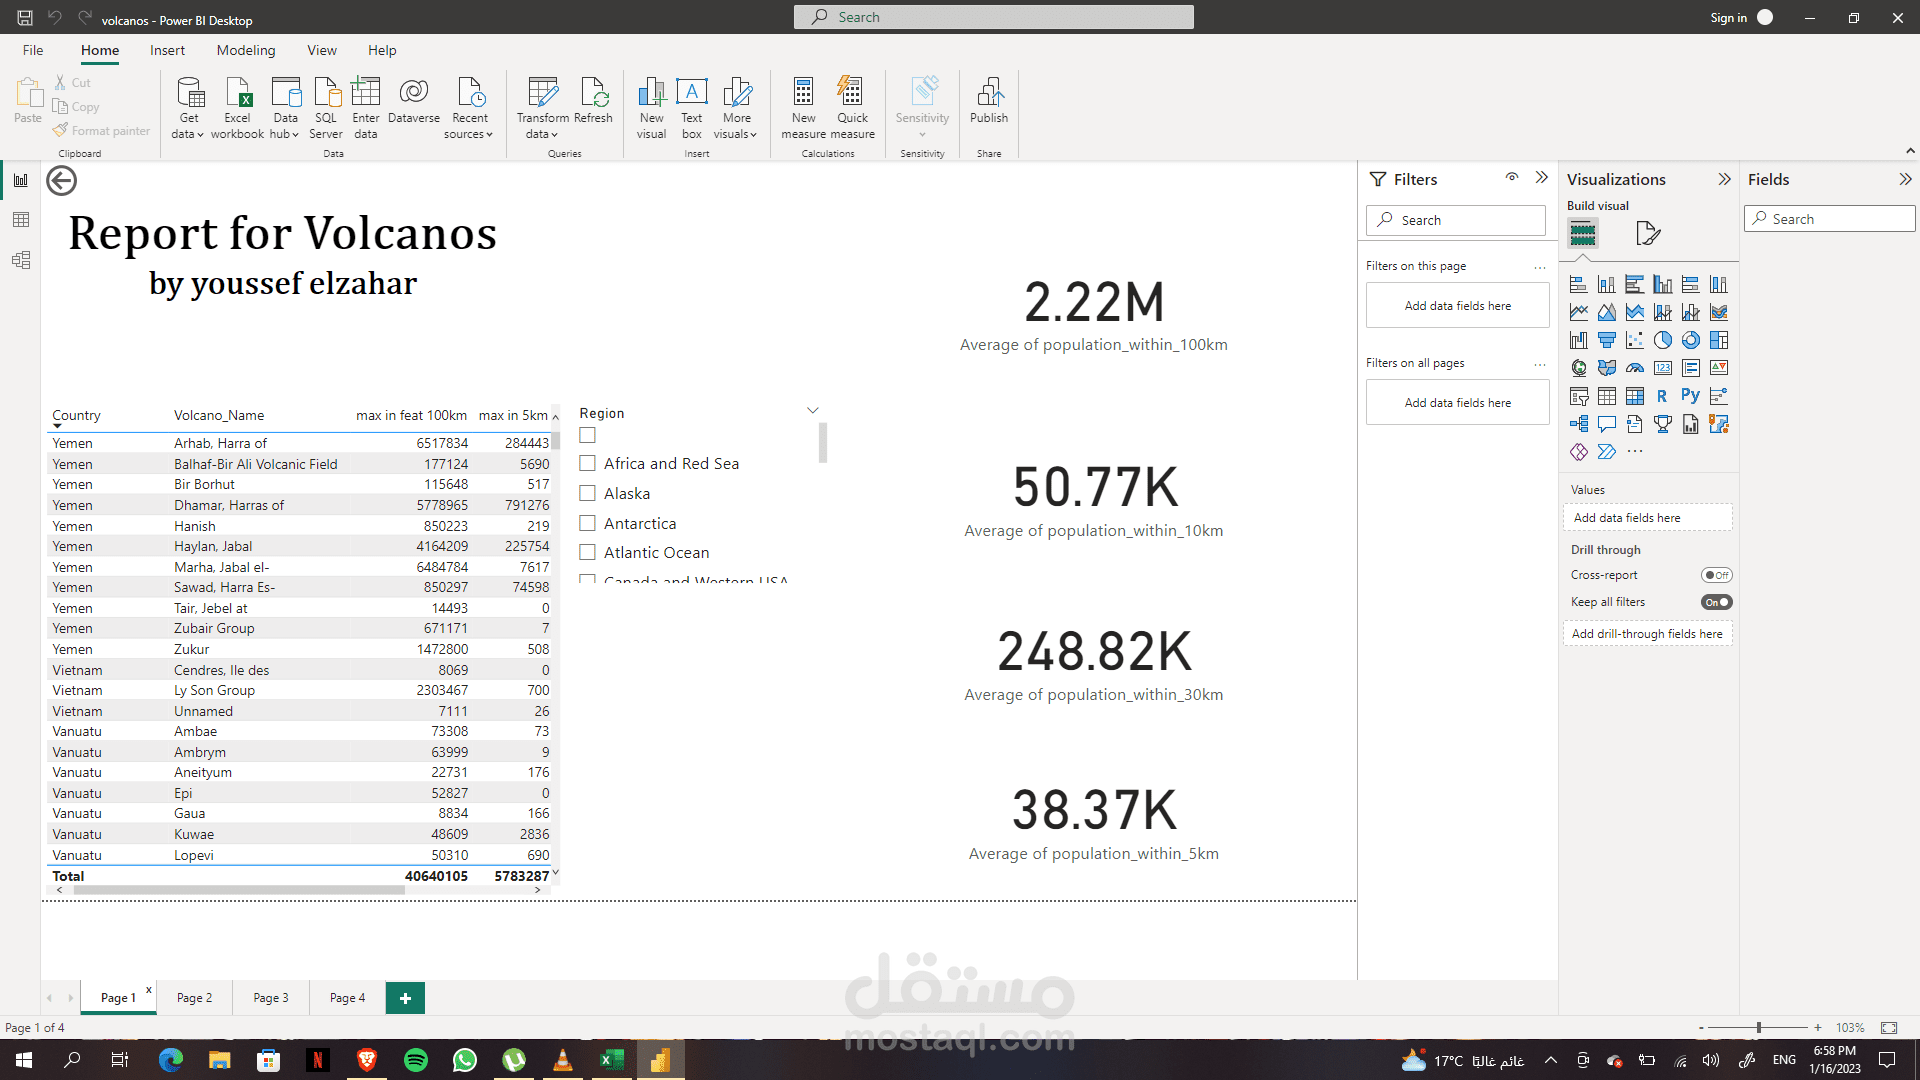This screenshot has width=1920, height=1080.
Task: Open the Format visual tab icon
Action: click(1648, 234)
